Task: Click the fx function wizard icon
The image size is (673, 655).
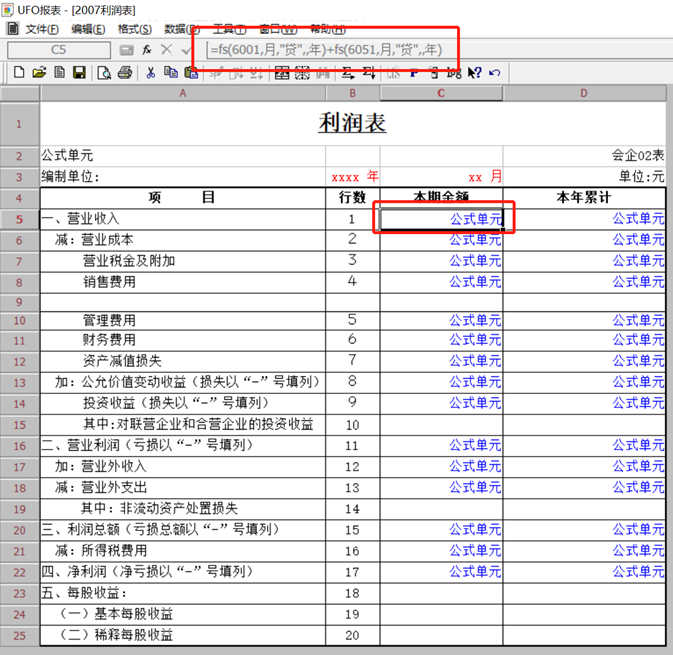Action: point(147,50)
